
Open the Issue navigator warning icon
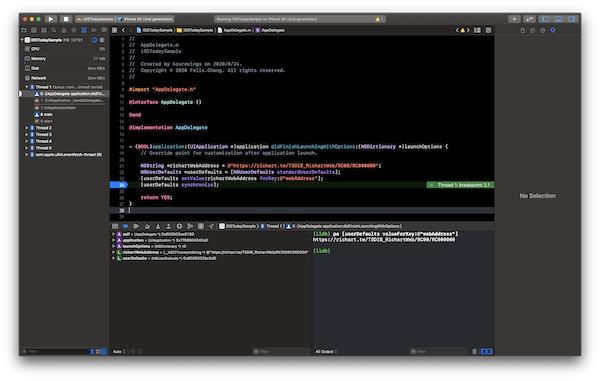[x=64, y=30]
